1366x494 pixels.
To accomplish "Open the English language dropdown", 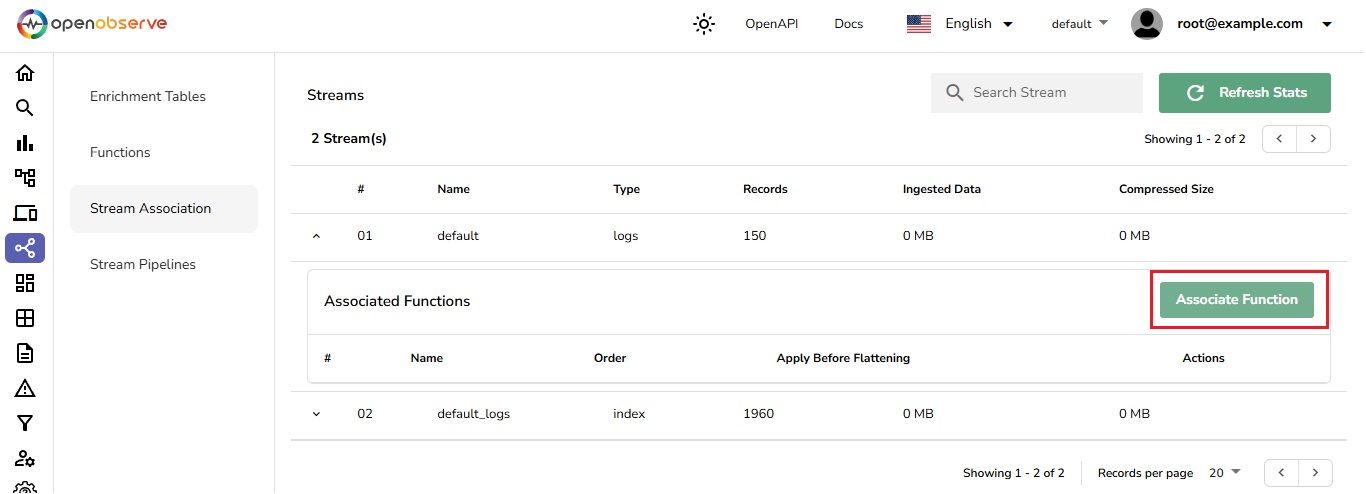I will click(x=960, y=24).
